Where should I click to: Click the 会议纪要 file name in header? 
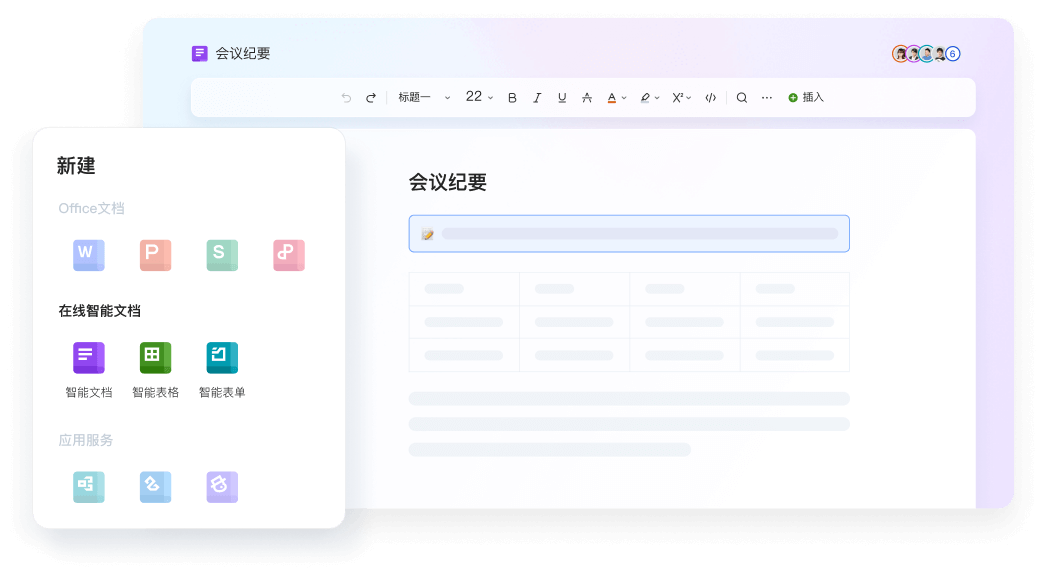(243, 53)
